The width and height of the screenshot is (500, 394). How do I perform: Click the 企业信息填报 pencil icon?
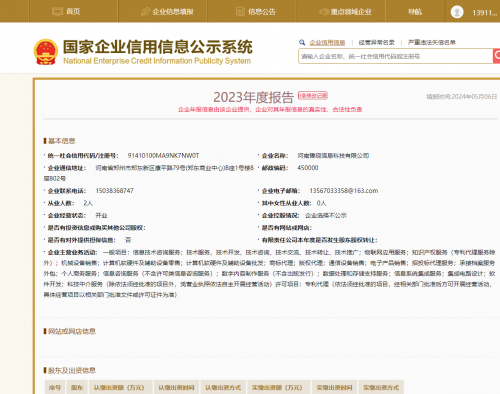(145, 12)
